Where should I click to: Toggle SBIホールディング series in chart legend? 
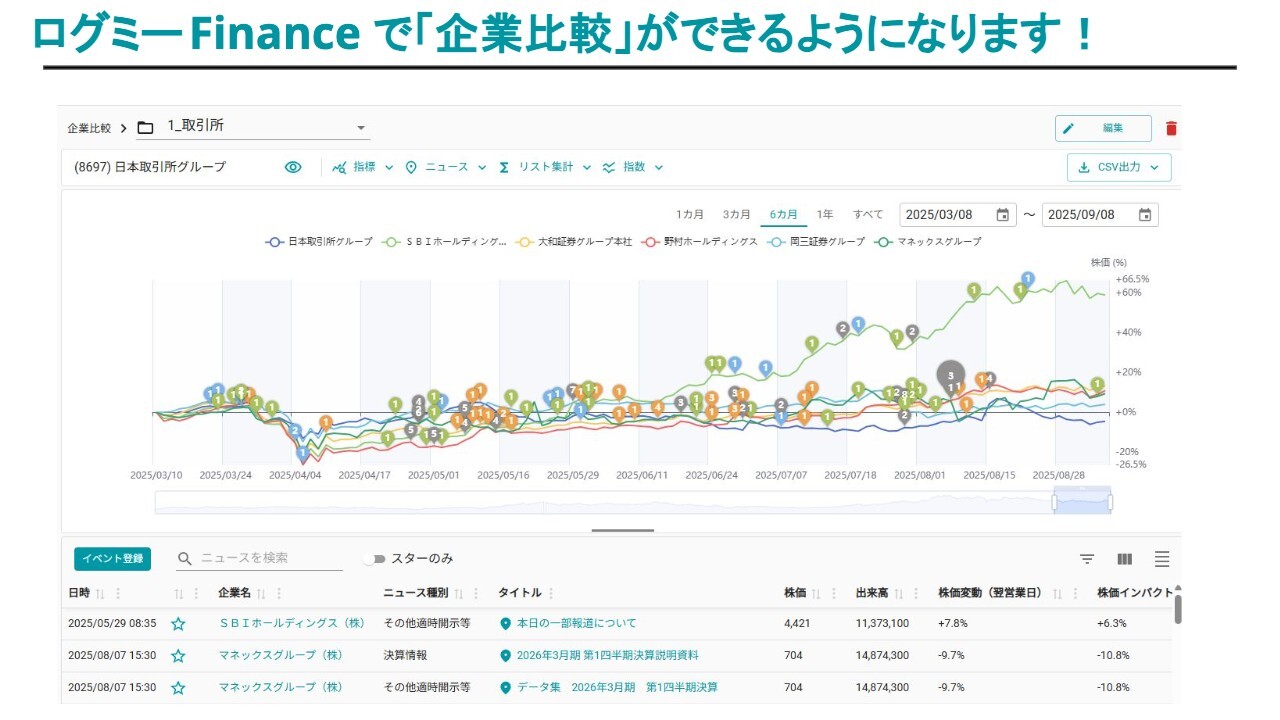tap(446, 242)
